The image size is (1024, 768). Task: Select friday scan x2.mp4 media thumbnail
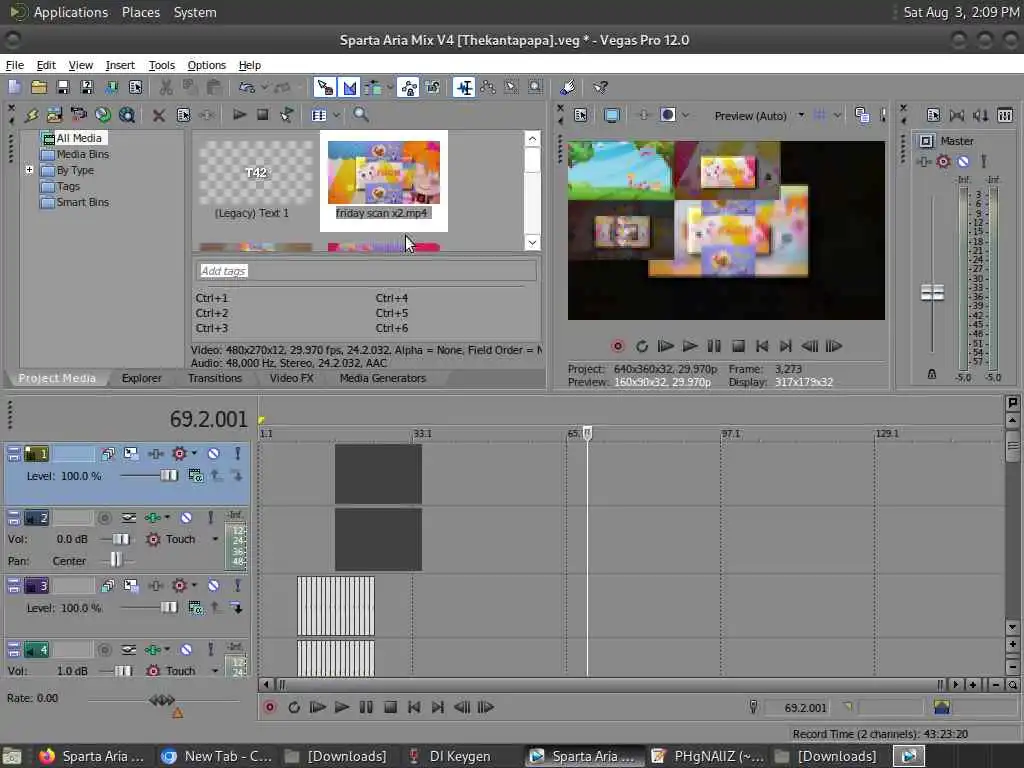coord(383,180)
